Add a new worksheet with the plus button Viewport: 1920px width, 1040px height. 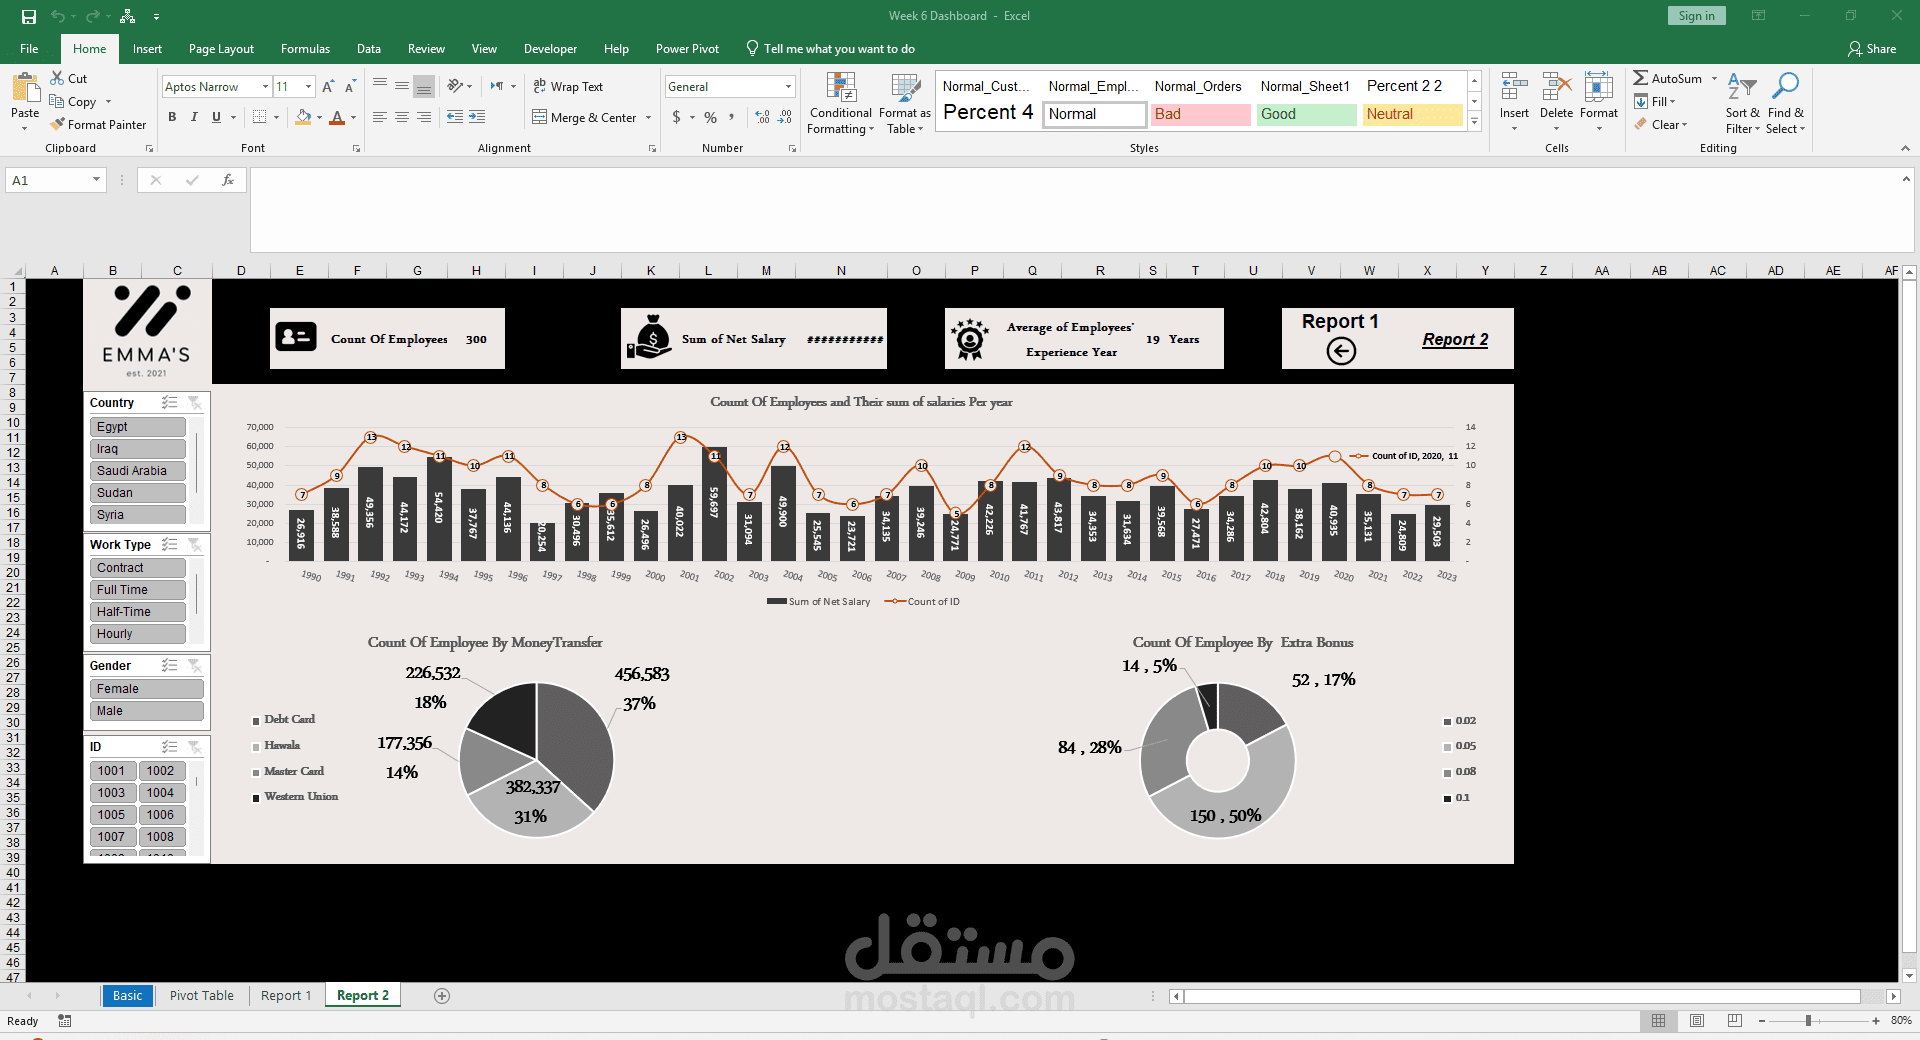click(x=441, y=995)
